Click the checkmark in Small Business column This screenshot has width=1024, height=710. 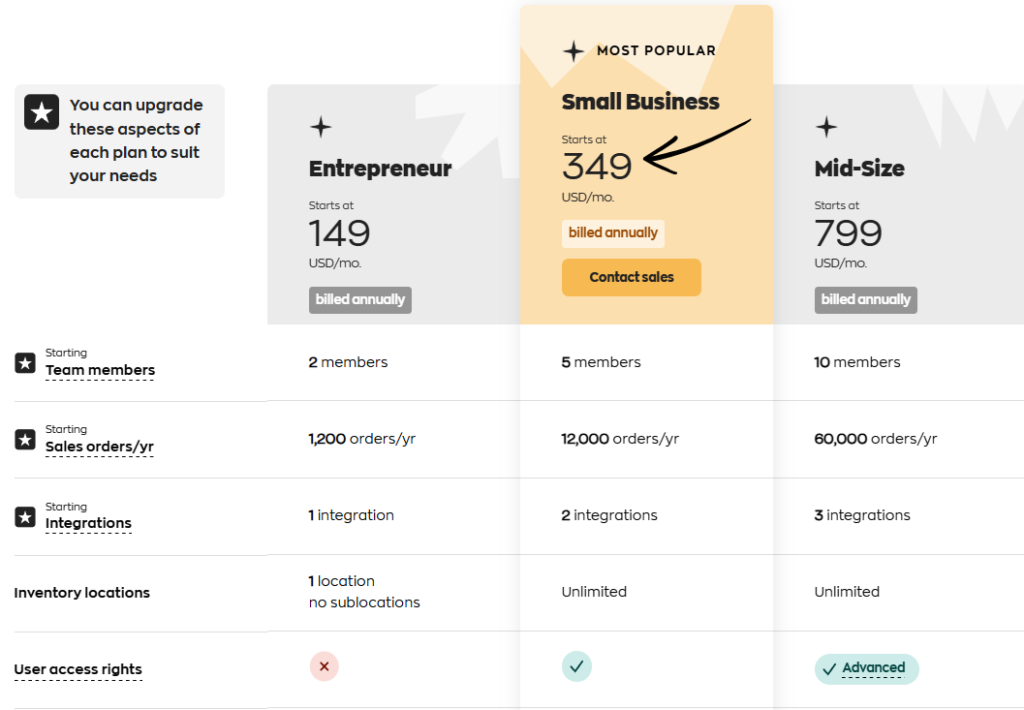point(577,666)
